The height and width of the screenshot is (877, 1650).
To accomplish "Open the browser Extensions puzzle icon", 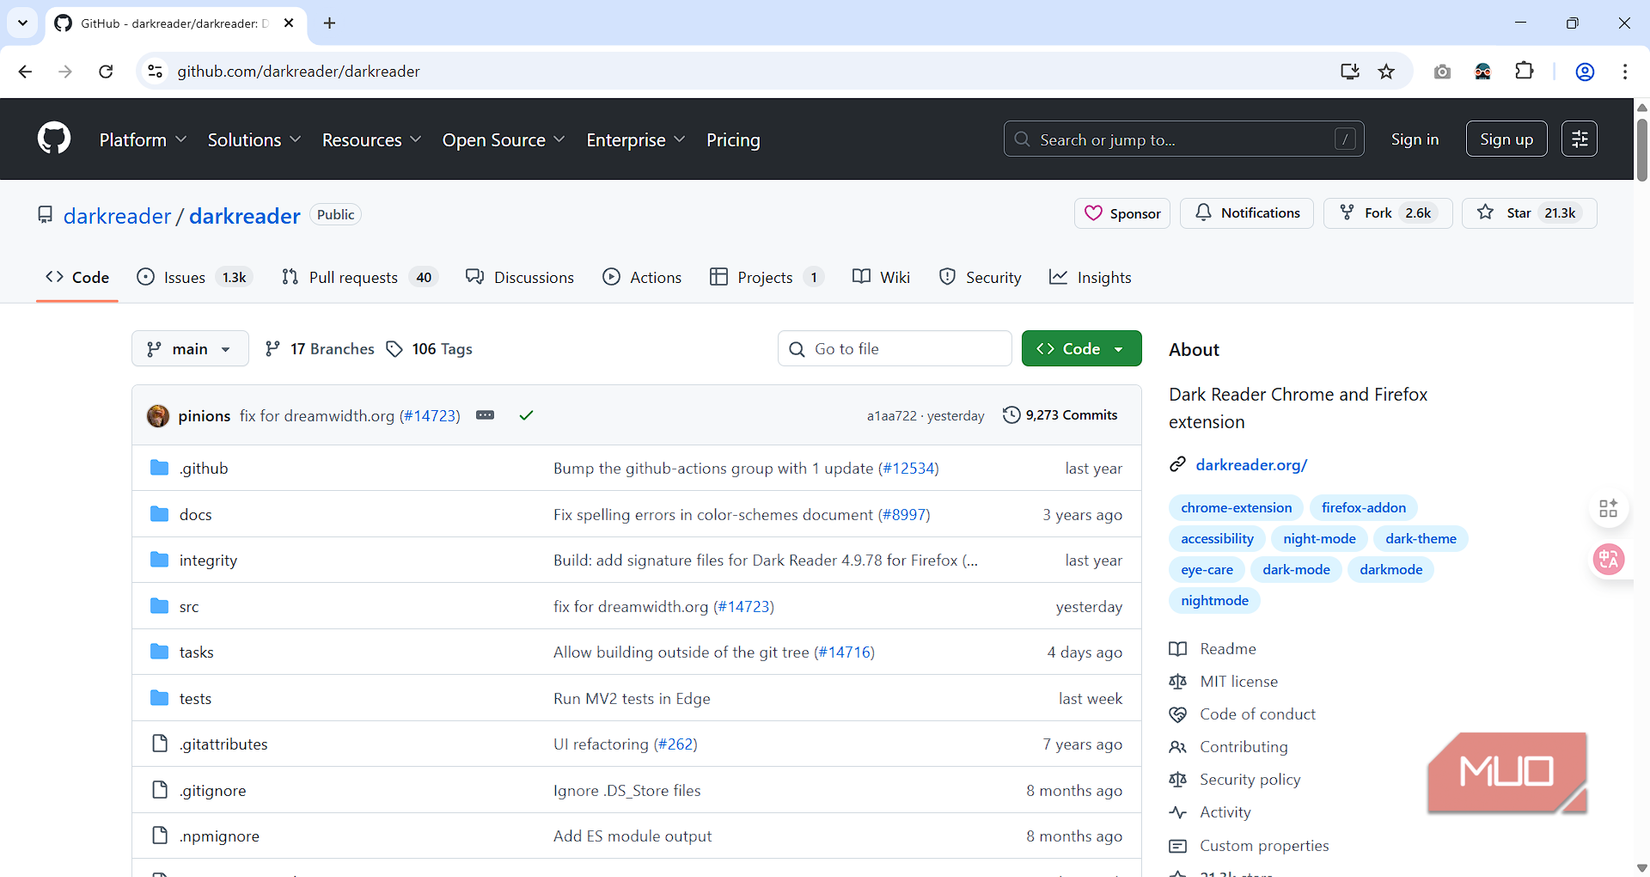I will click(x=1524, y=71).
